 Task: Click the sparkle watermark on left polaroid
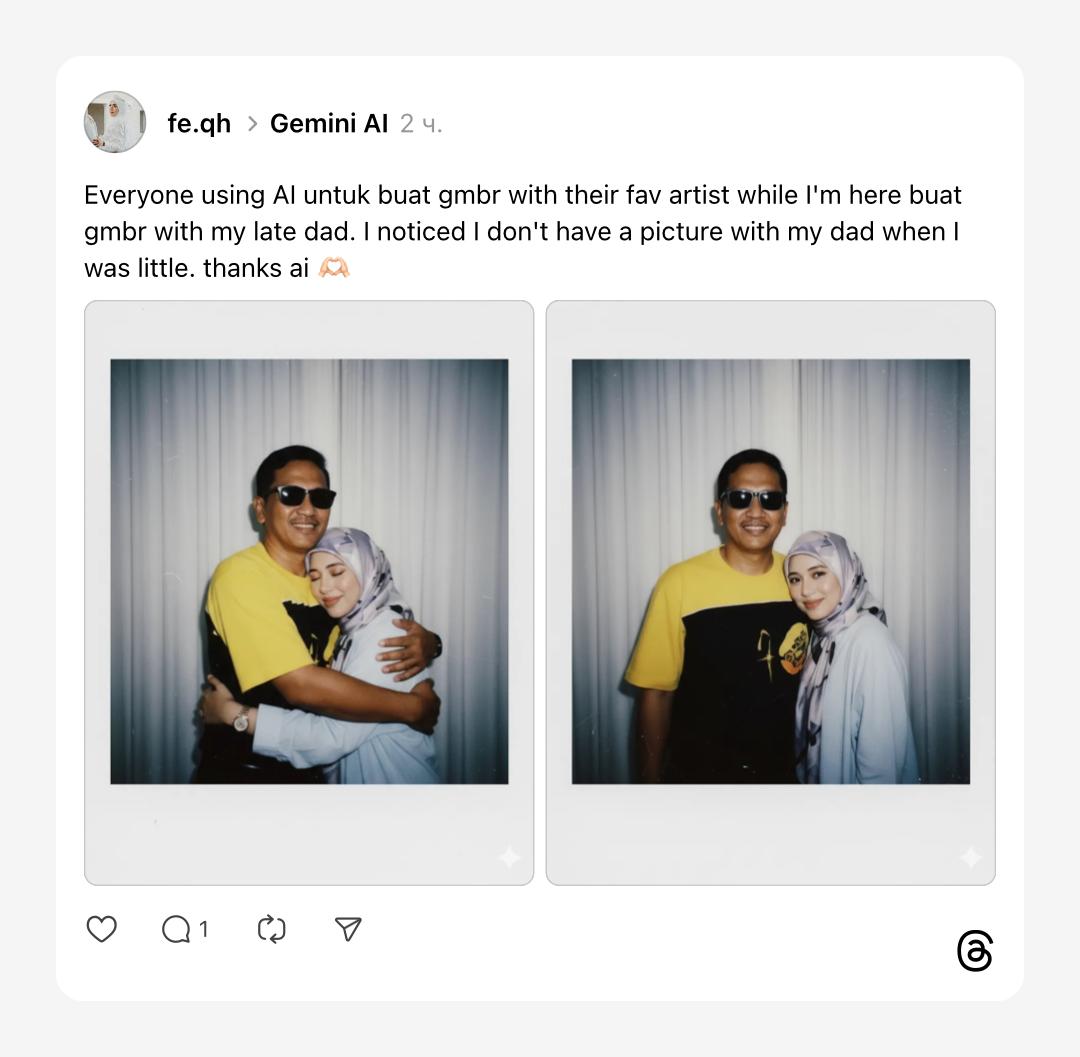click(x=509, y=857)
